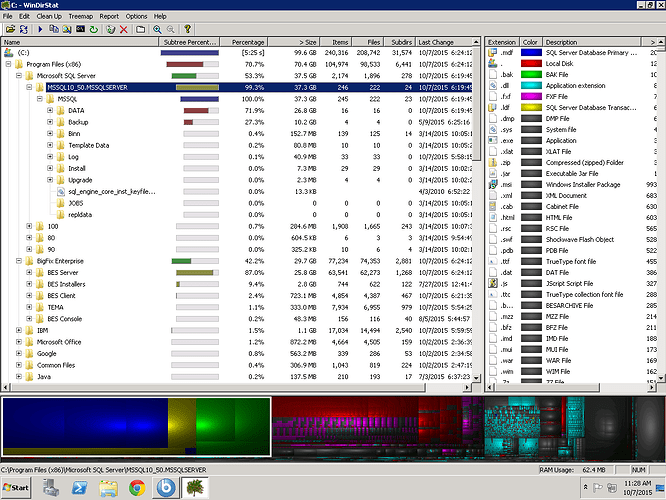The image size is (666, 500).
Task: Click the blue .mdf color swatch
Action: click(531, 53)
